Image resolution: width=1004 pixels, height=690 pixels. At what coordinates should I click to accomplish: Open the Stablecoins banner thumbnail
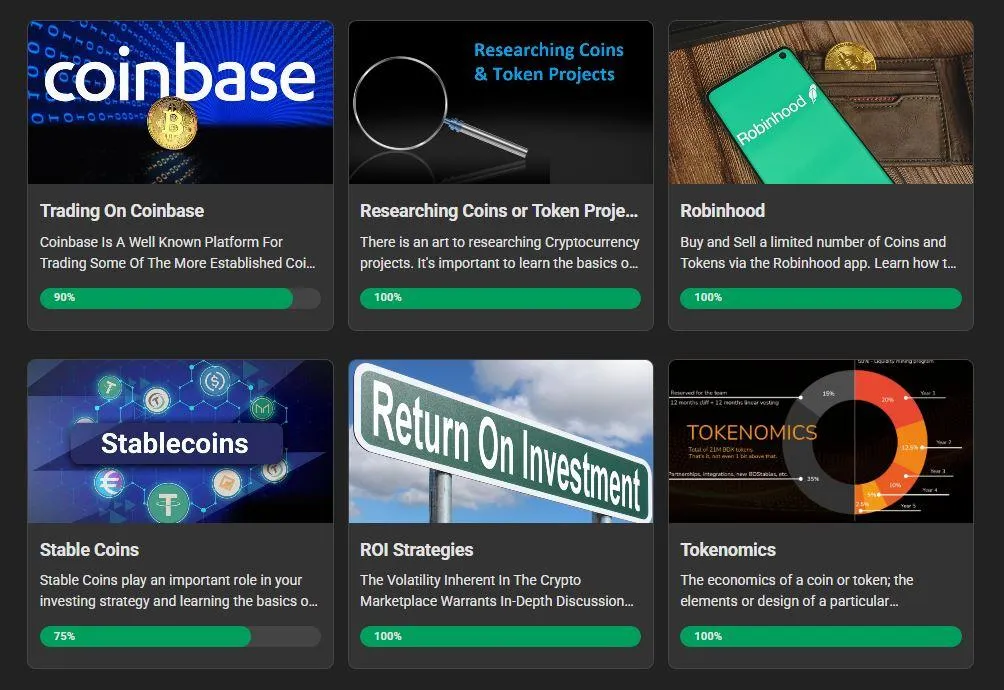pos(181,441)
